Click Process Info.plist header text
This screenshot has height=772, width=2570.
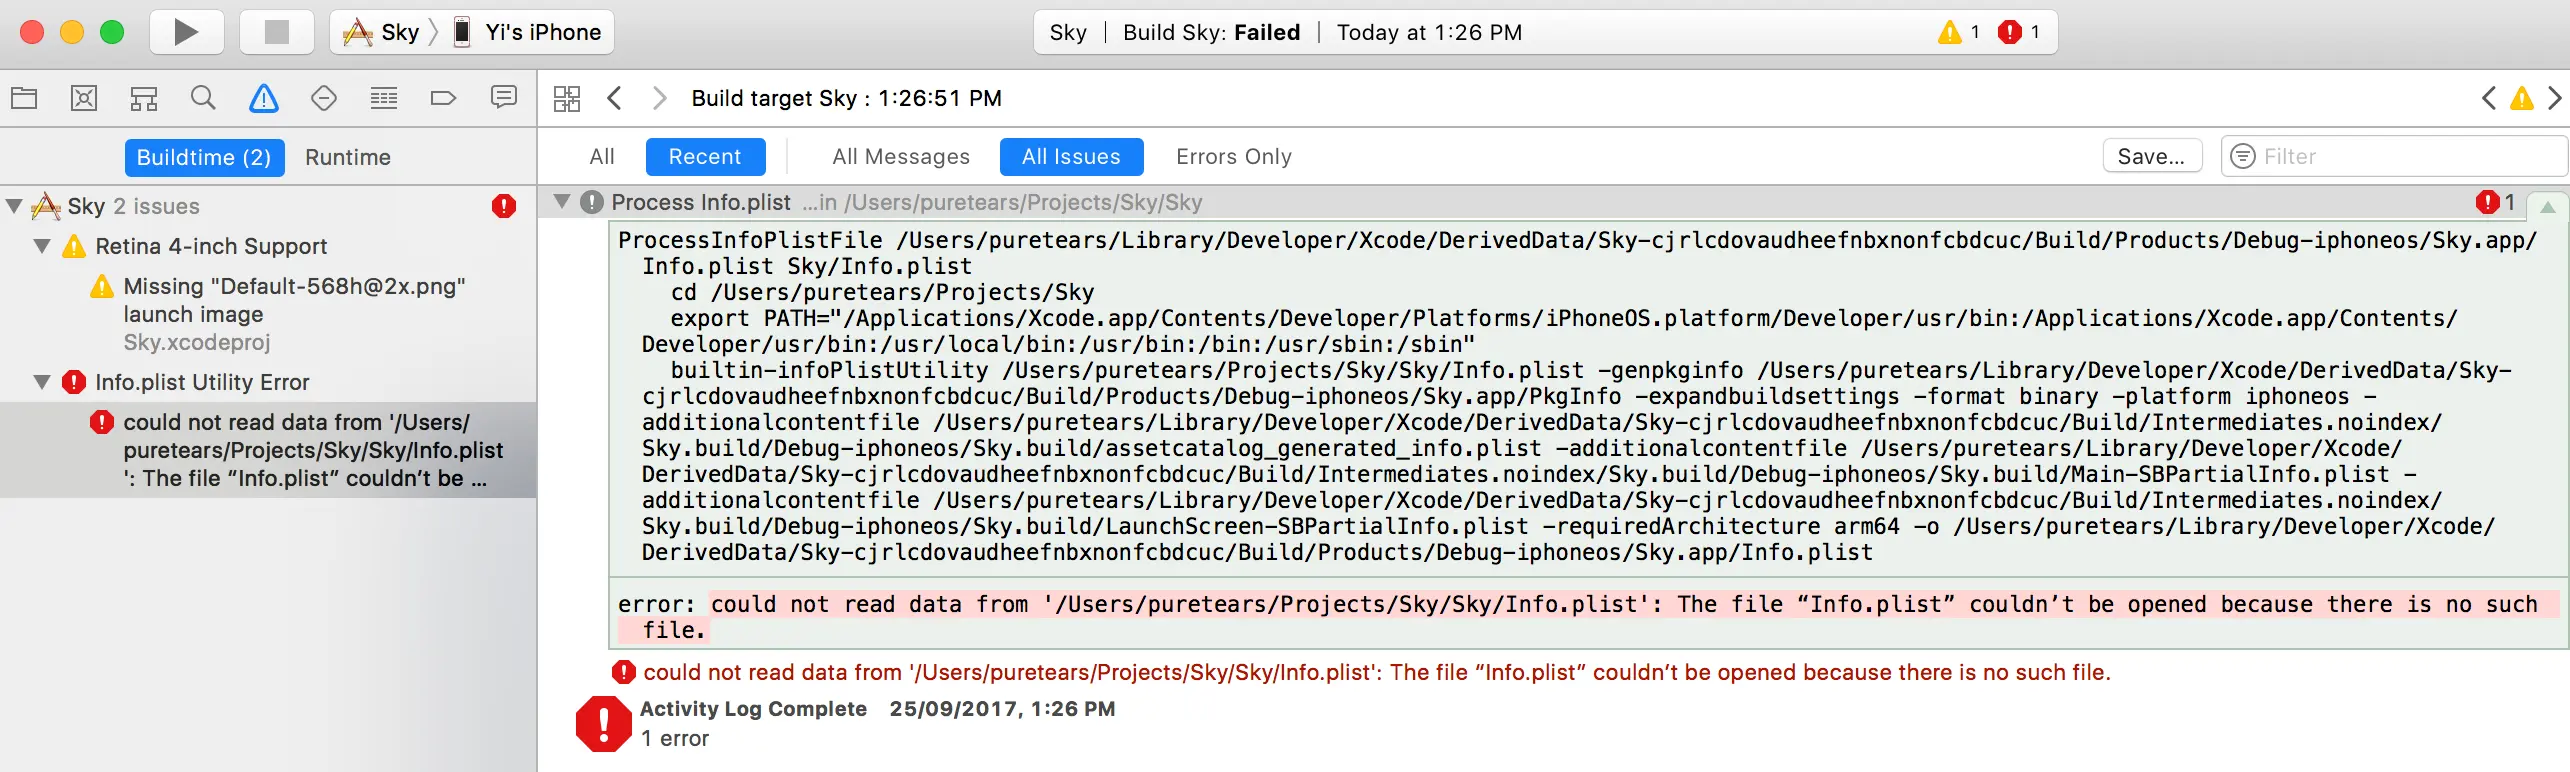pos(701,202)
